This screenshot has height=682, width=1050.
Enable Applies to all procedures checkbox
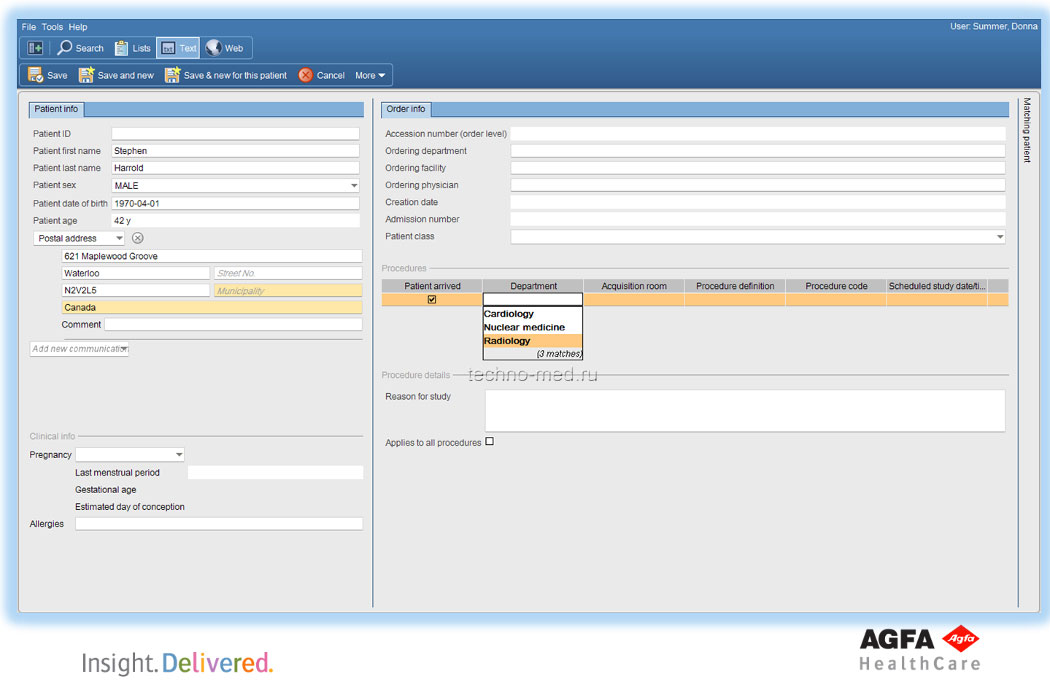pos(489,442)
